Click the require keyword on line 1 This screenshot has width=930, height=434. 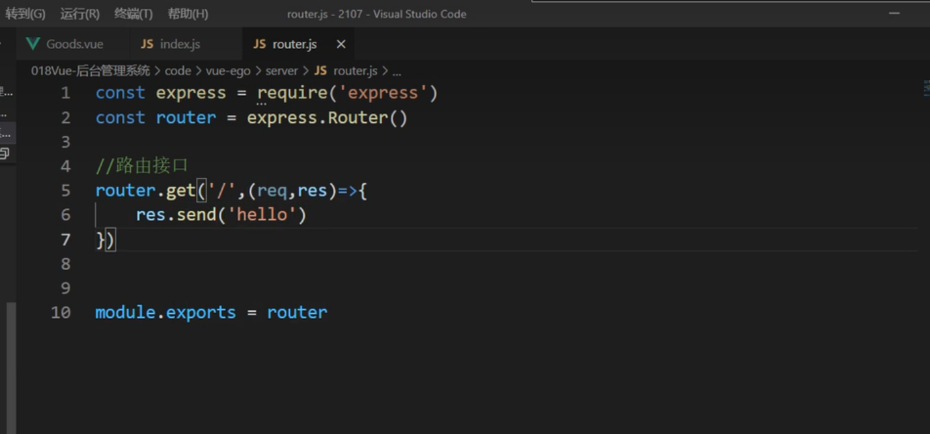(x=292, y=93)
